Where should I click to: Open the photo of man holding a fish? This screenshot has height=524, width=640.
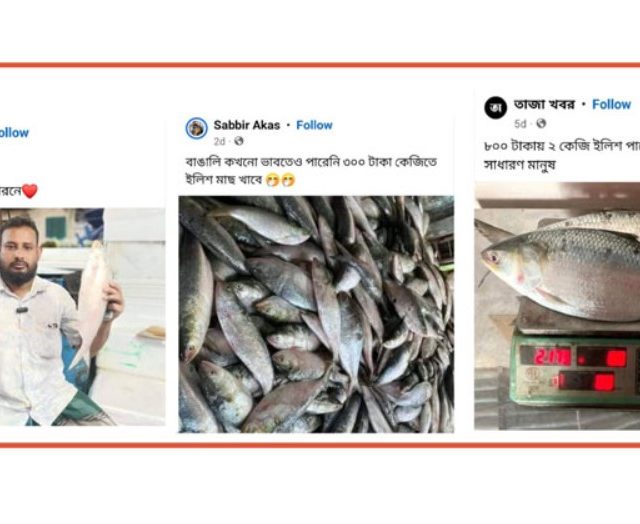[x=82, y=317]
